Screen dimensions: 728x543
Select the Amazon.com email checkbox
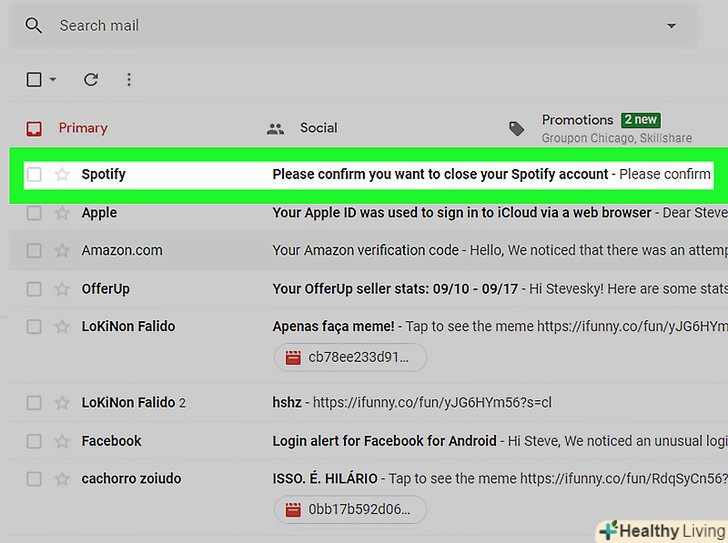tap(34, 251)
